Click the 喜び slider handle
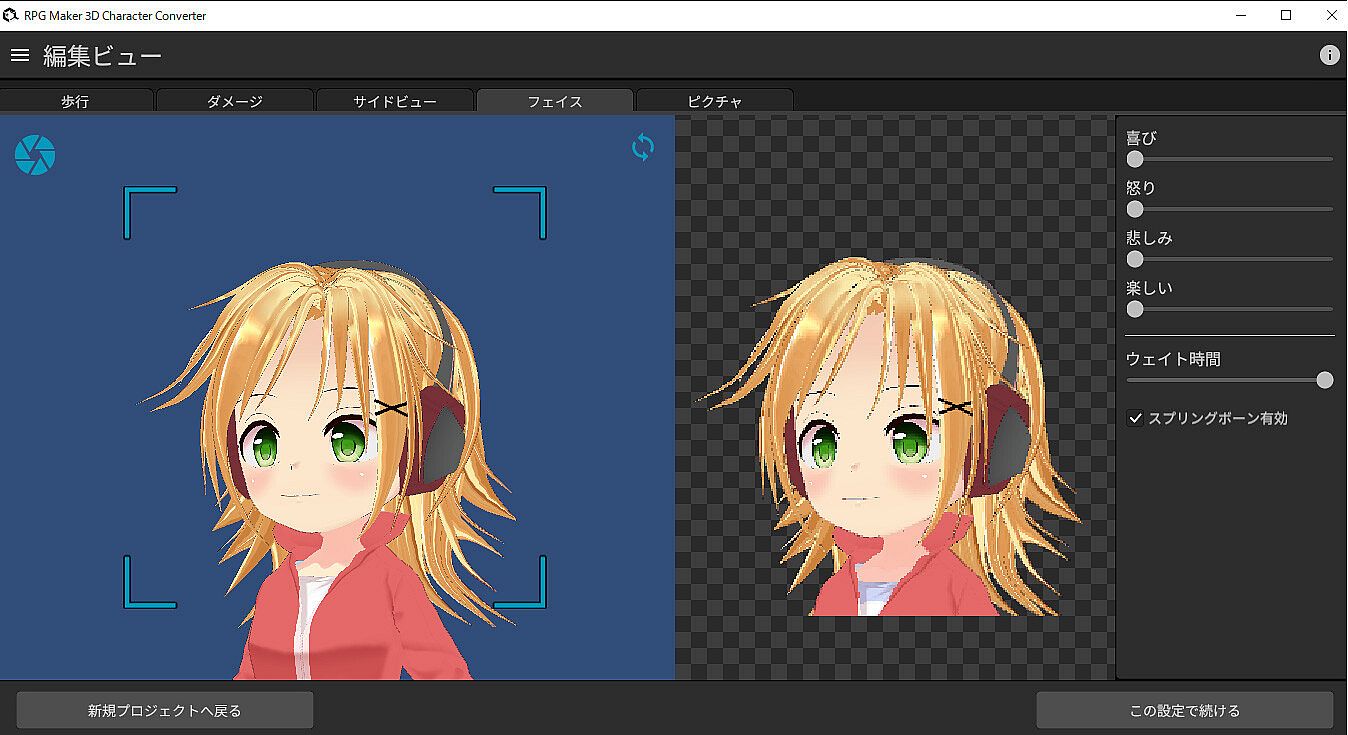The height and width of the screenshot is (735, 1348). tap(1135, 159)
